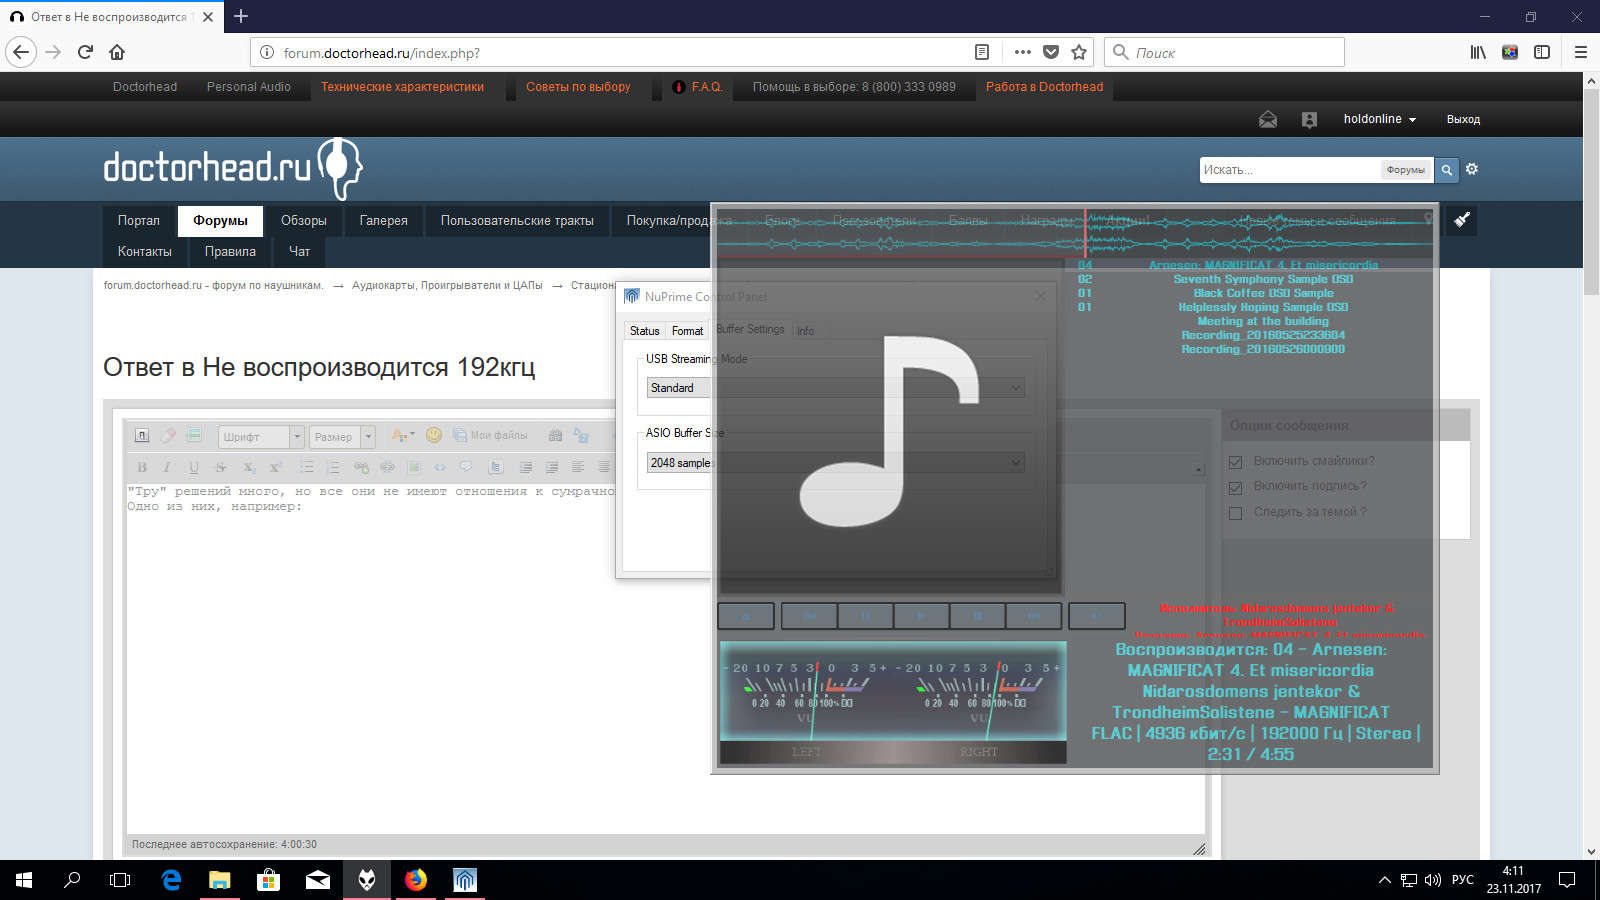Insert a numbered list

(333, 467)
